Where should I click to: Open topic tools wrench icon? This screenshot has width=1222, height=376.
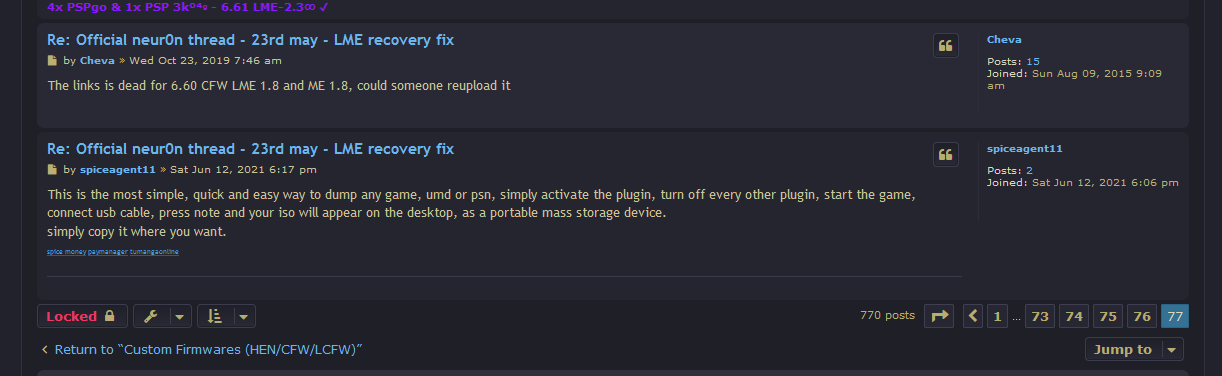tap(151, 316)
